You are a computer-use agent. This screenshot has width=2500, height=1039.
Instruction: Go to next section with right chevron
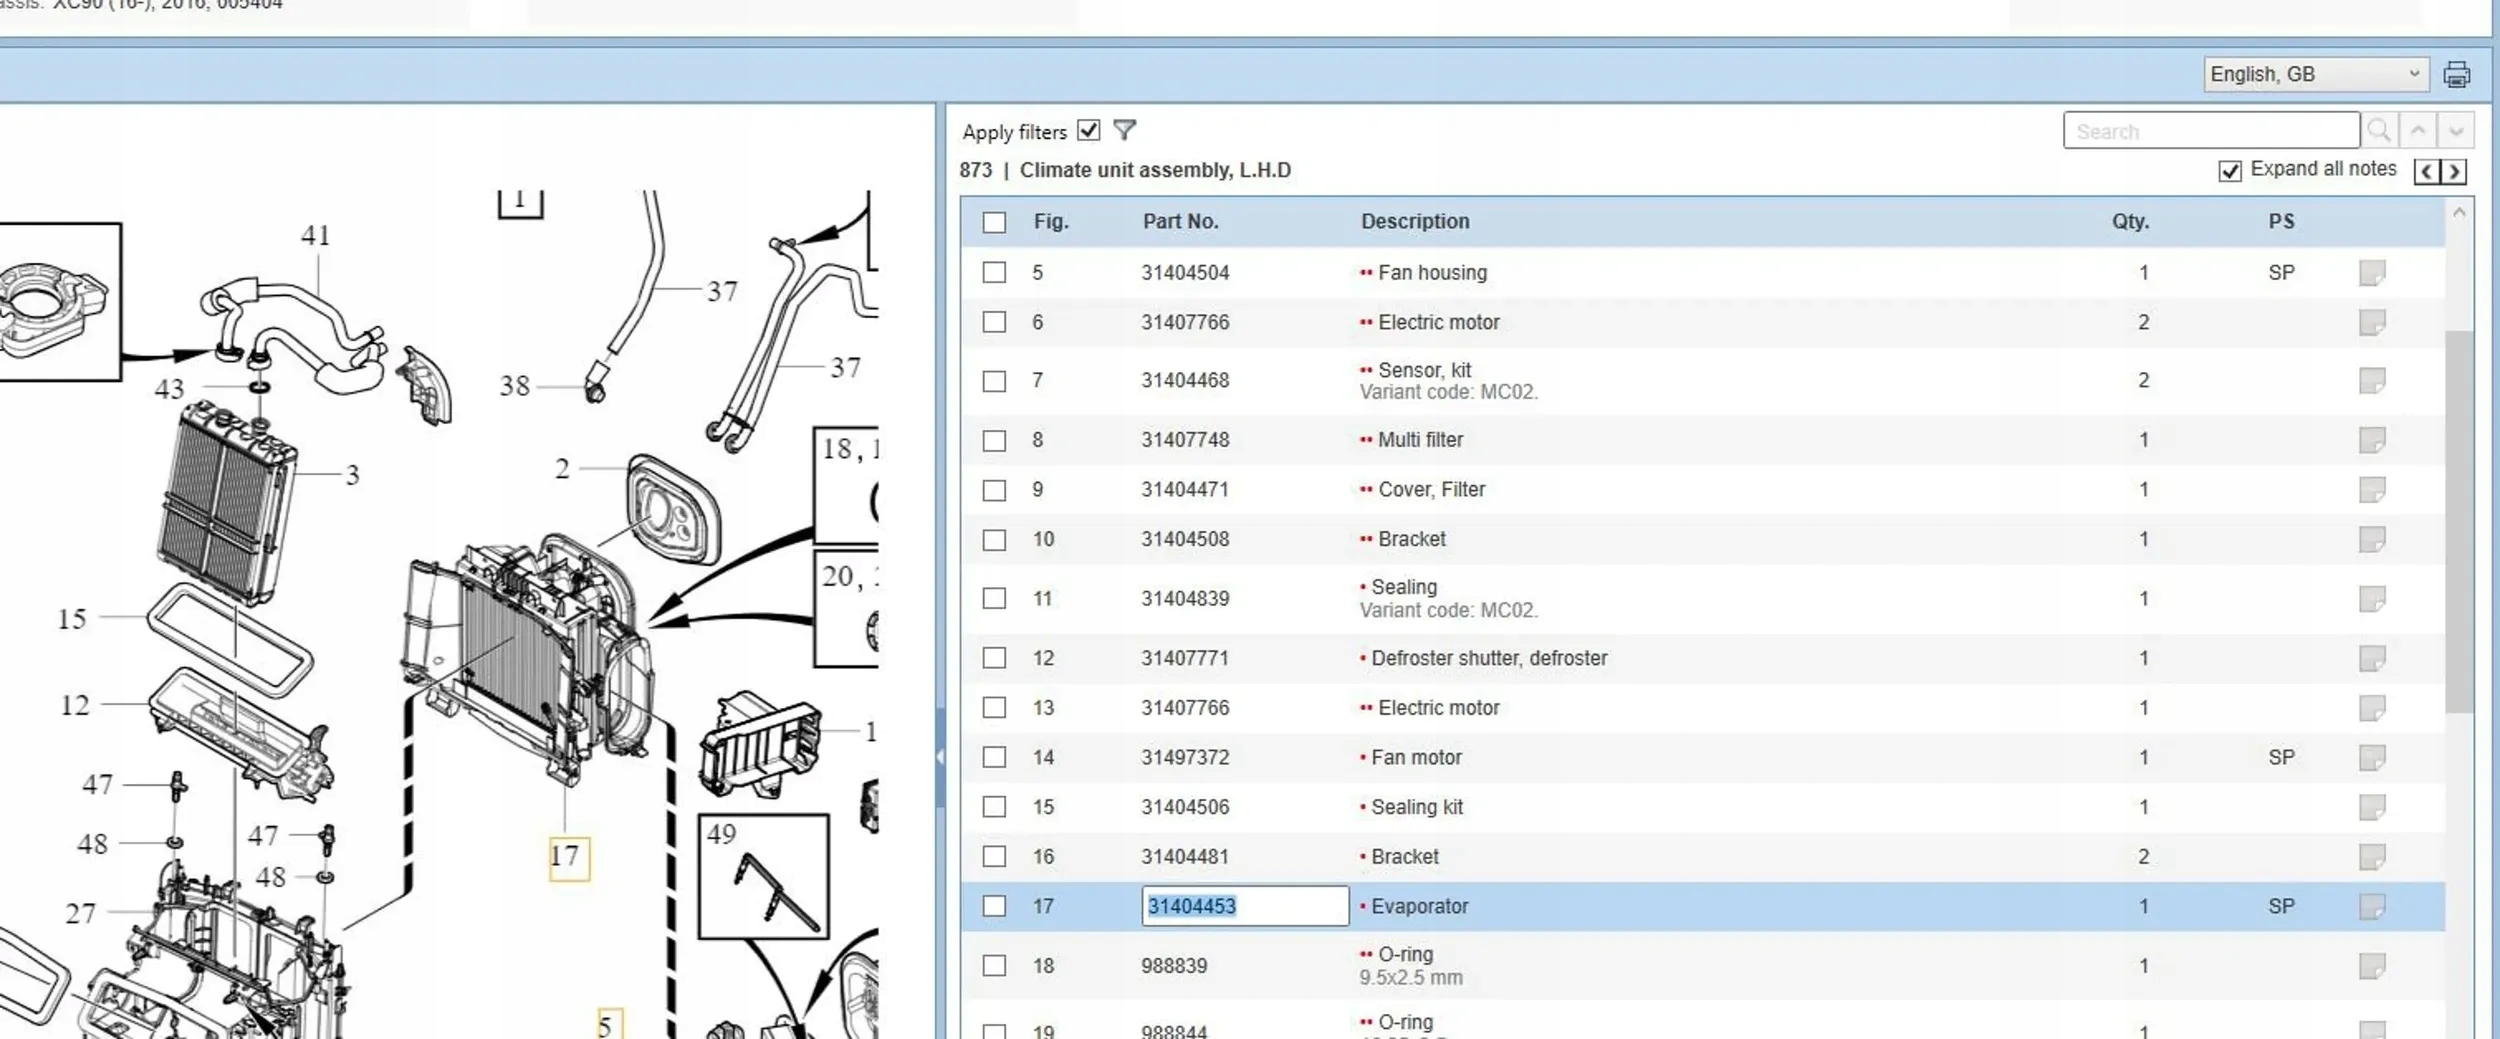pyautogui.click(x=2453, y=171)
